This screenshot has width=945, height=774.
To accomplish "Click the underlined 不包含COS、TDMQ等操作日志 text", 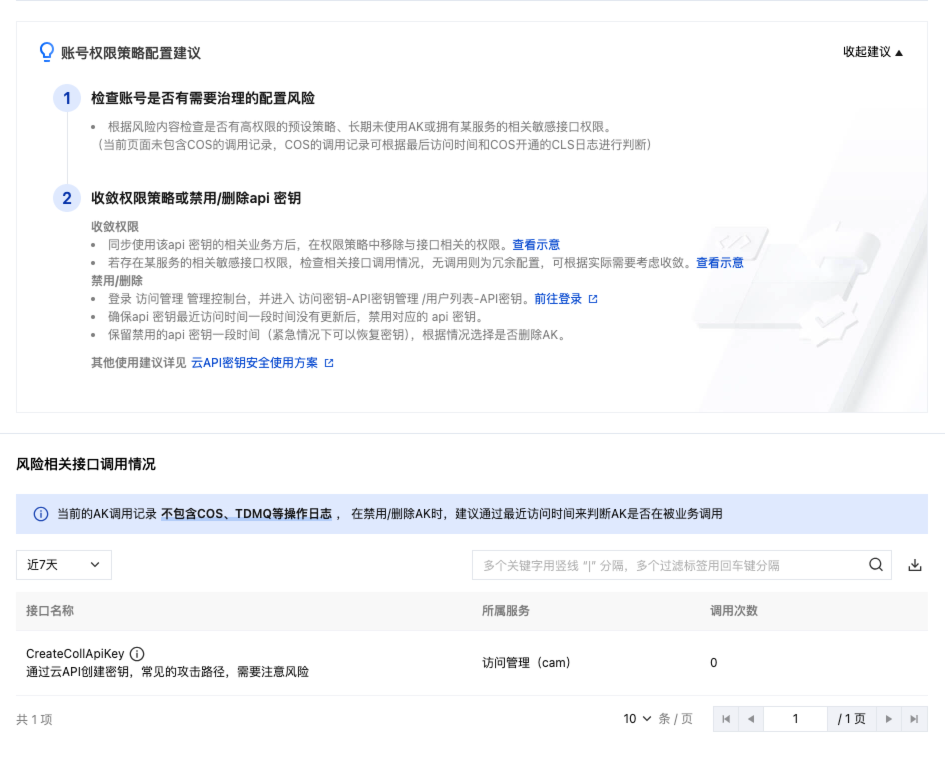I will [x=246, y=514].
